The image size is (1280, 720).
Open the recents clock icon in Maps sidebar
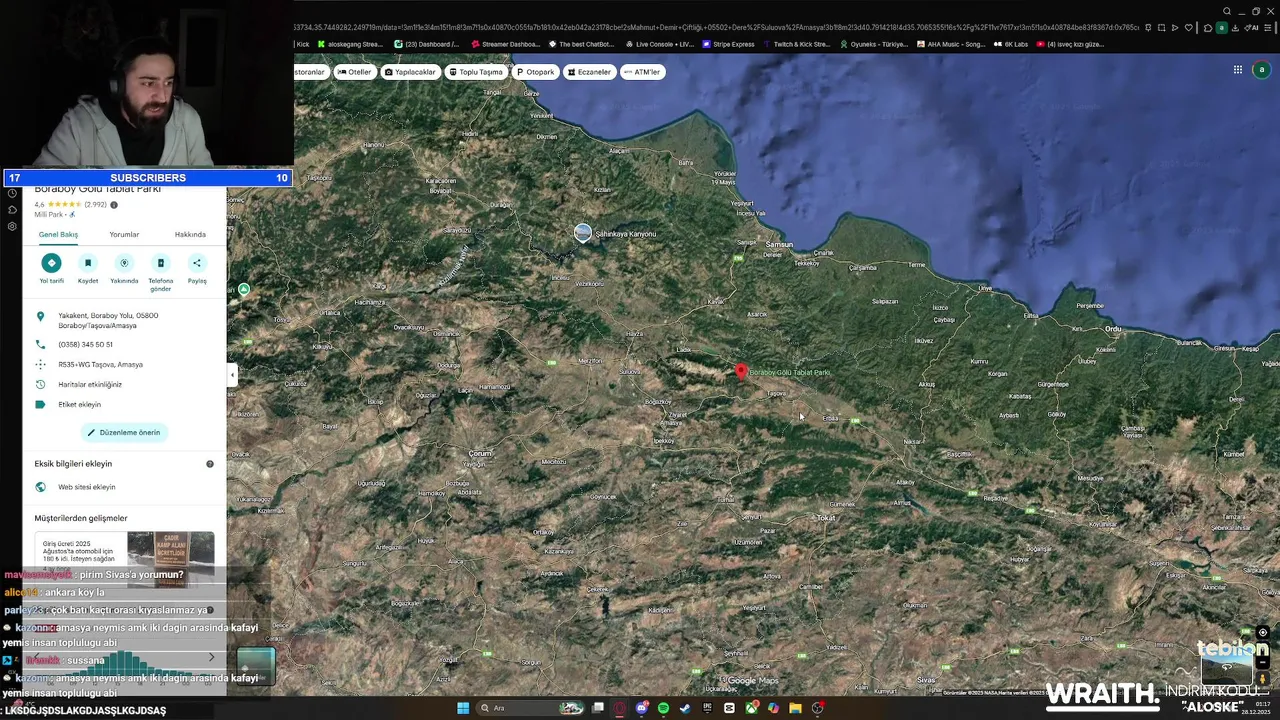point(12,193)
